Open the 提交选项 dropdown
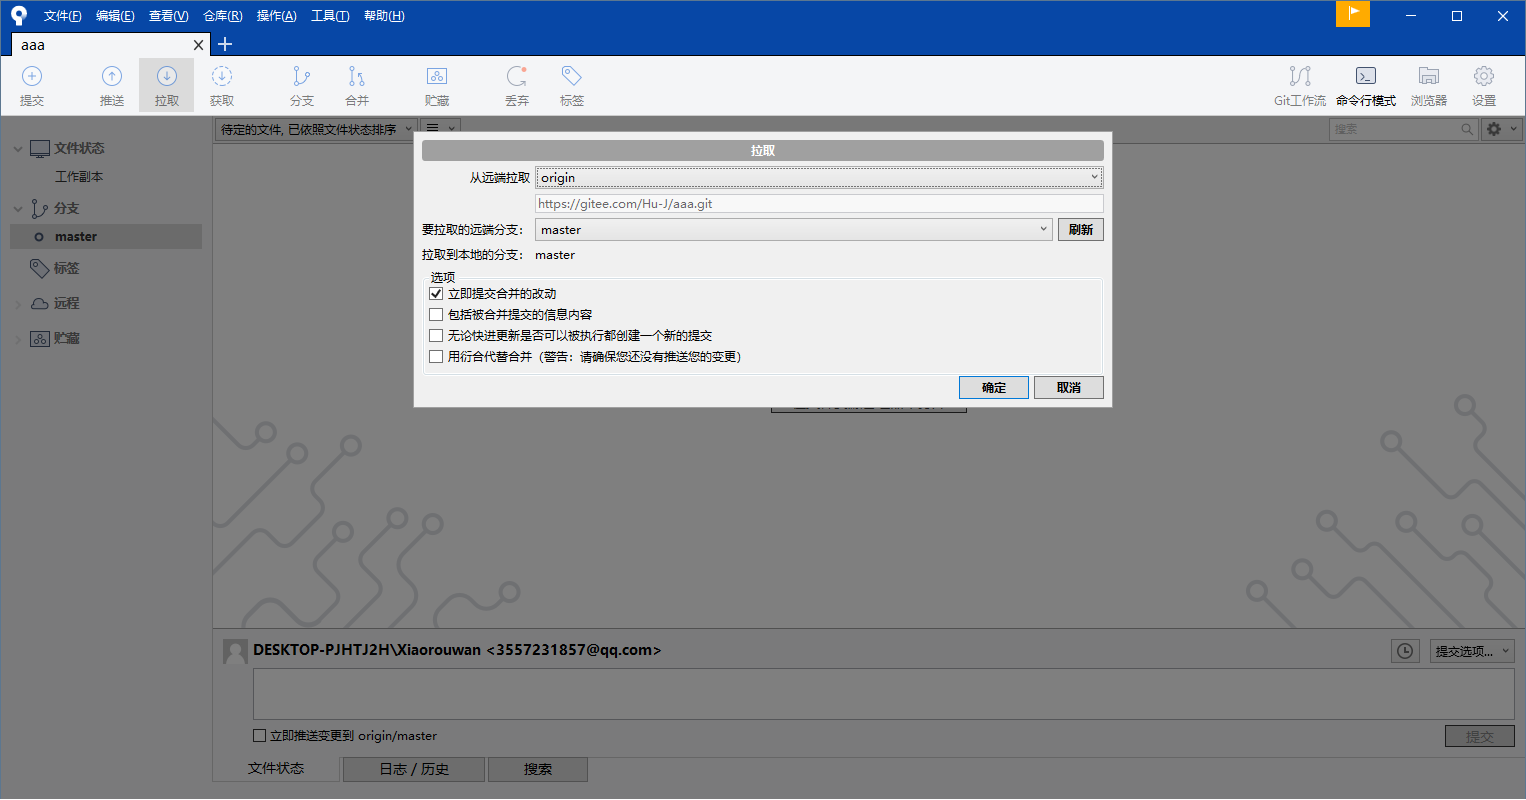This screenshot has height=800, width=1526. click(x=1472, y=651)
